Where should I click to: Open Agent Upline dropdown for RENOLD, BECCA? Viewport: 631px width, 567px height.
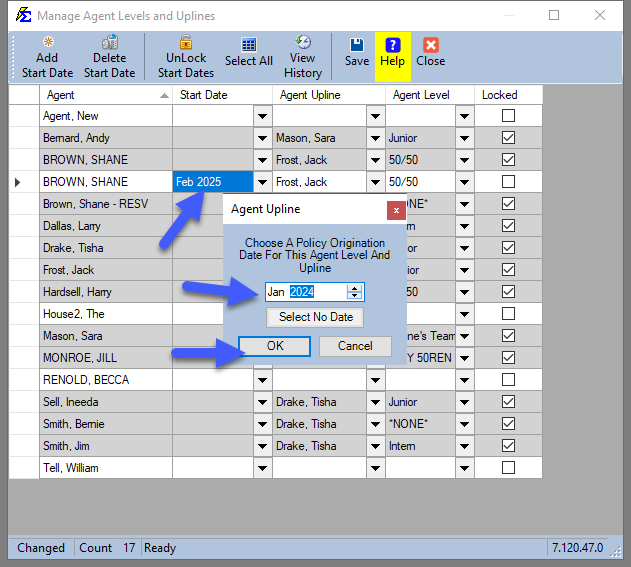coord(375,380)
